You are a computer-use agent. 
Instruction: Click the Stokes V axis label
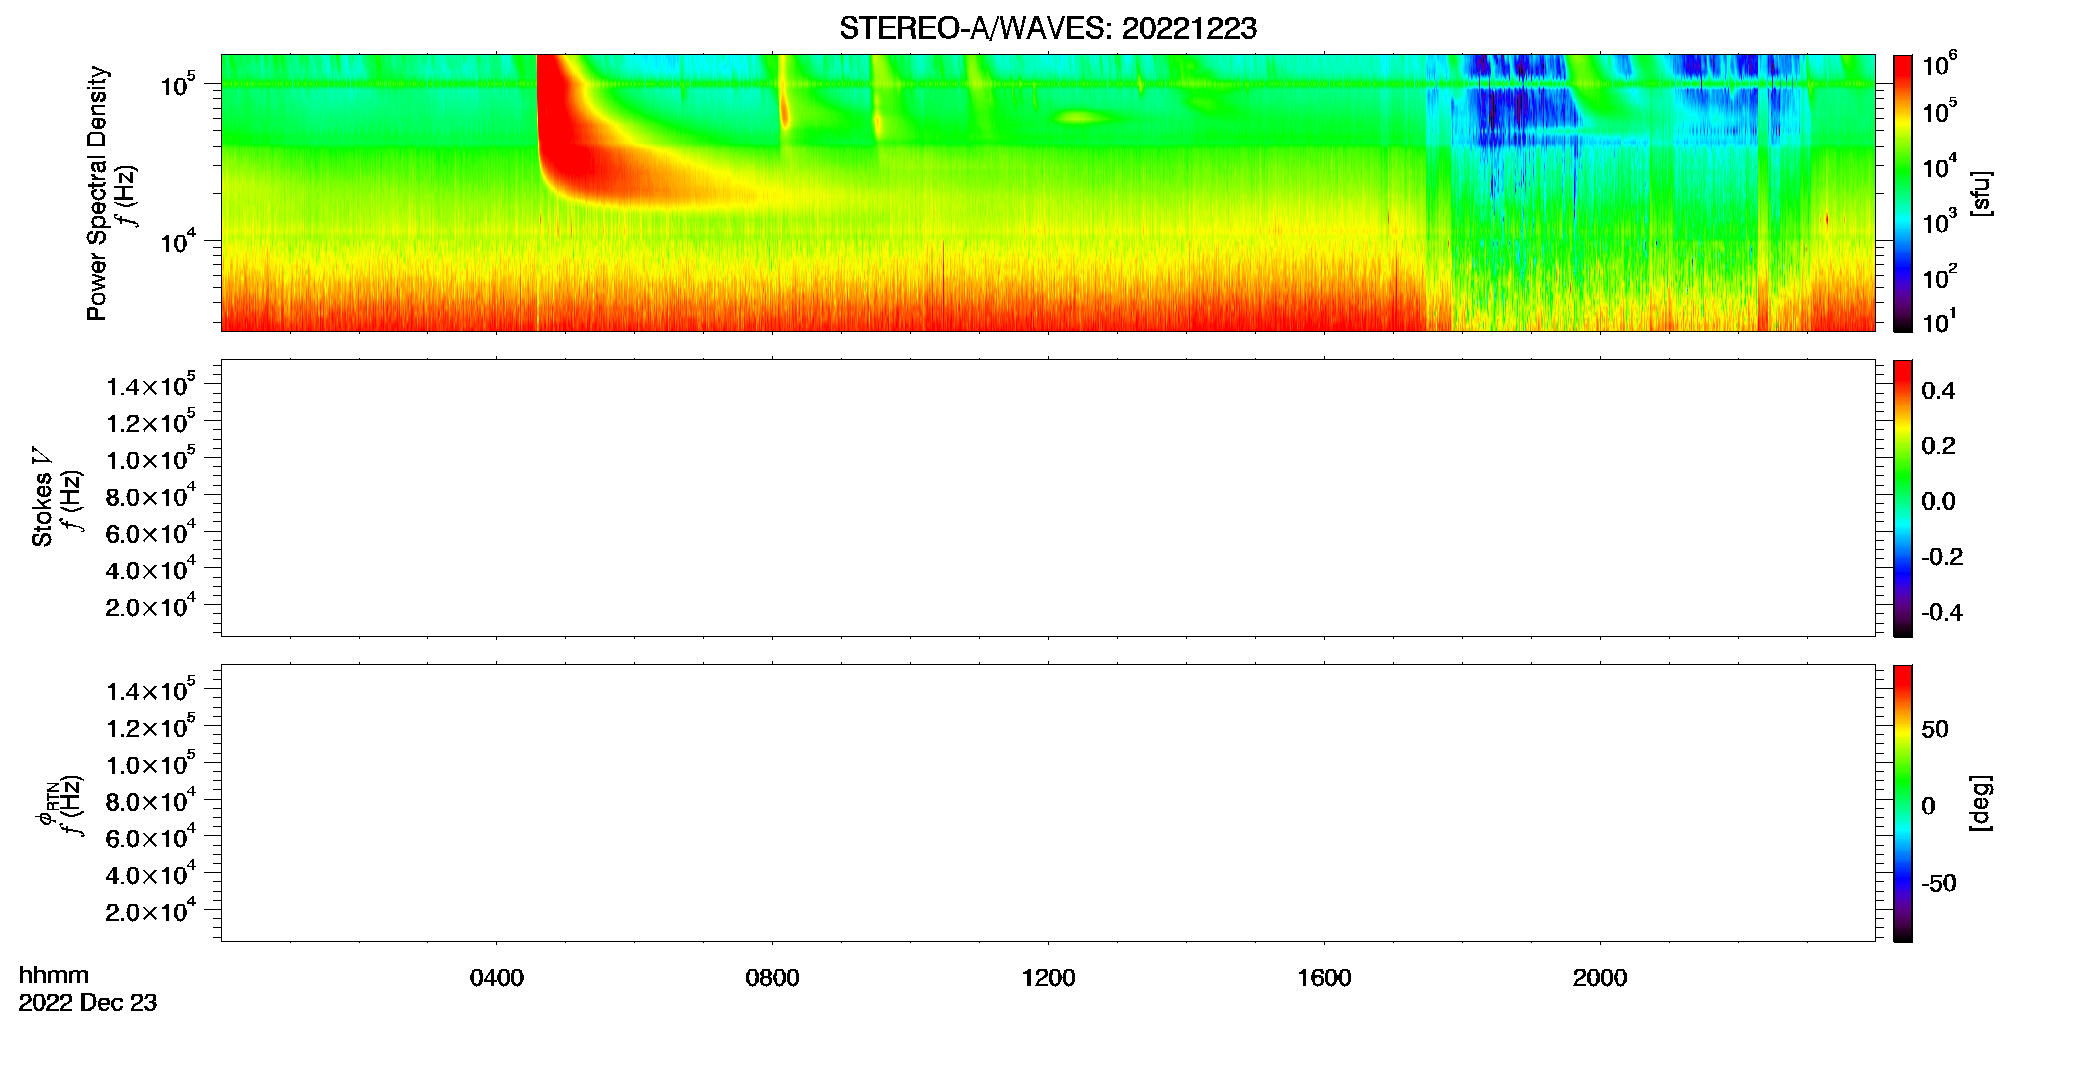pos(41,497)
